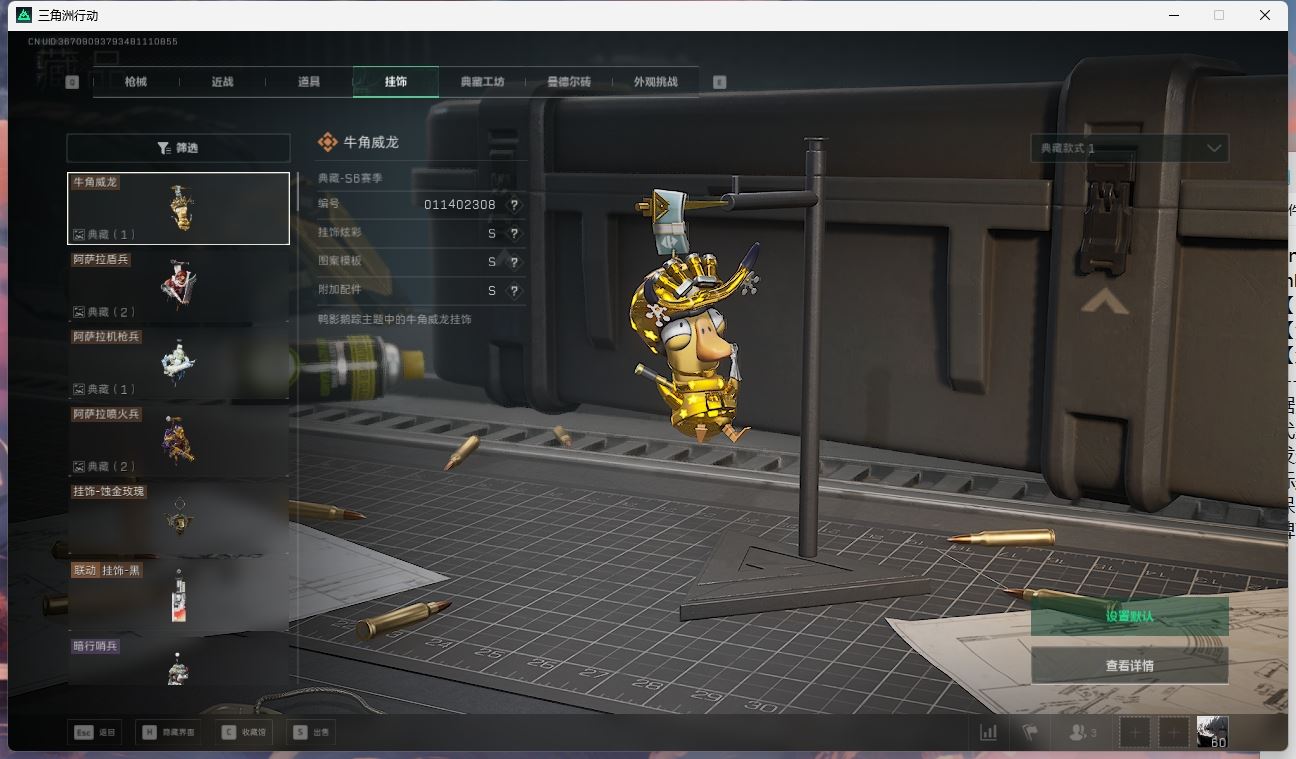
Task: Click the help icon for 挂饰炫彩
Action: [x=514, y=234]
